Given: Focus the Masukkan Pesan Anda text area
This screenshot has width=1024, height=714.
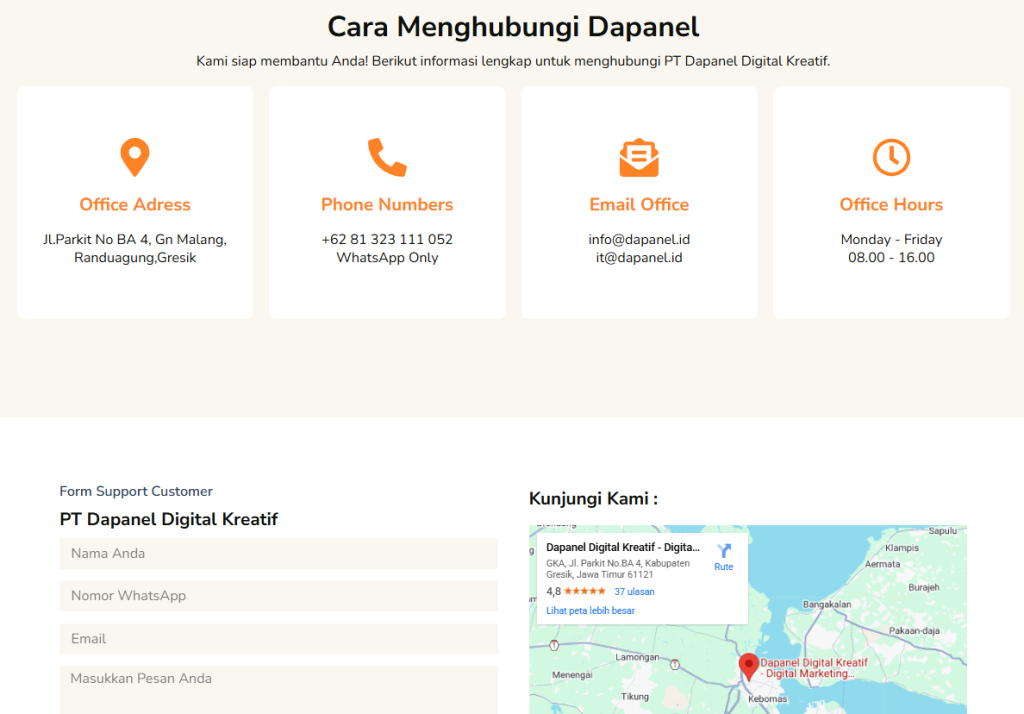Looking at the screenshot, I should coord(278,690).
